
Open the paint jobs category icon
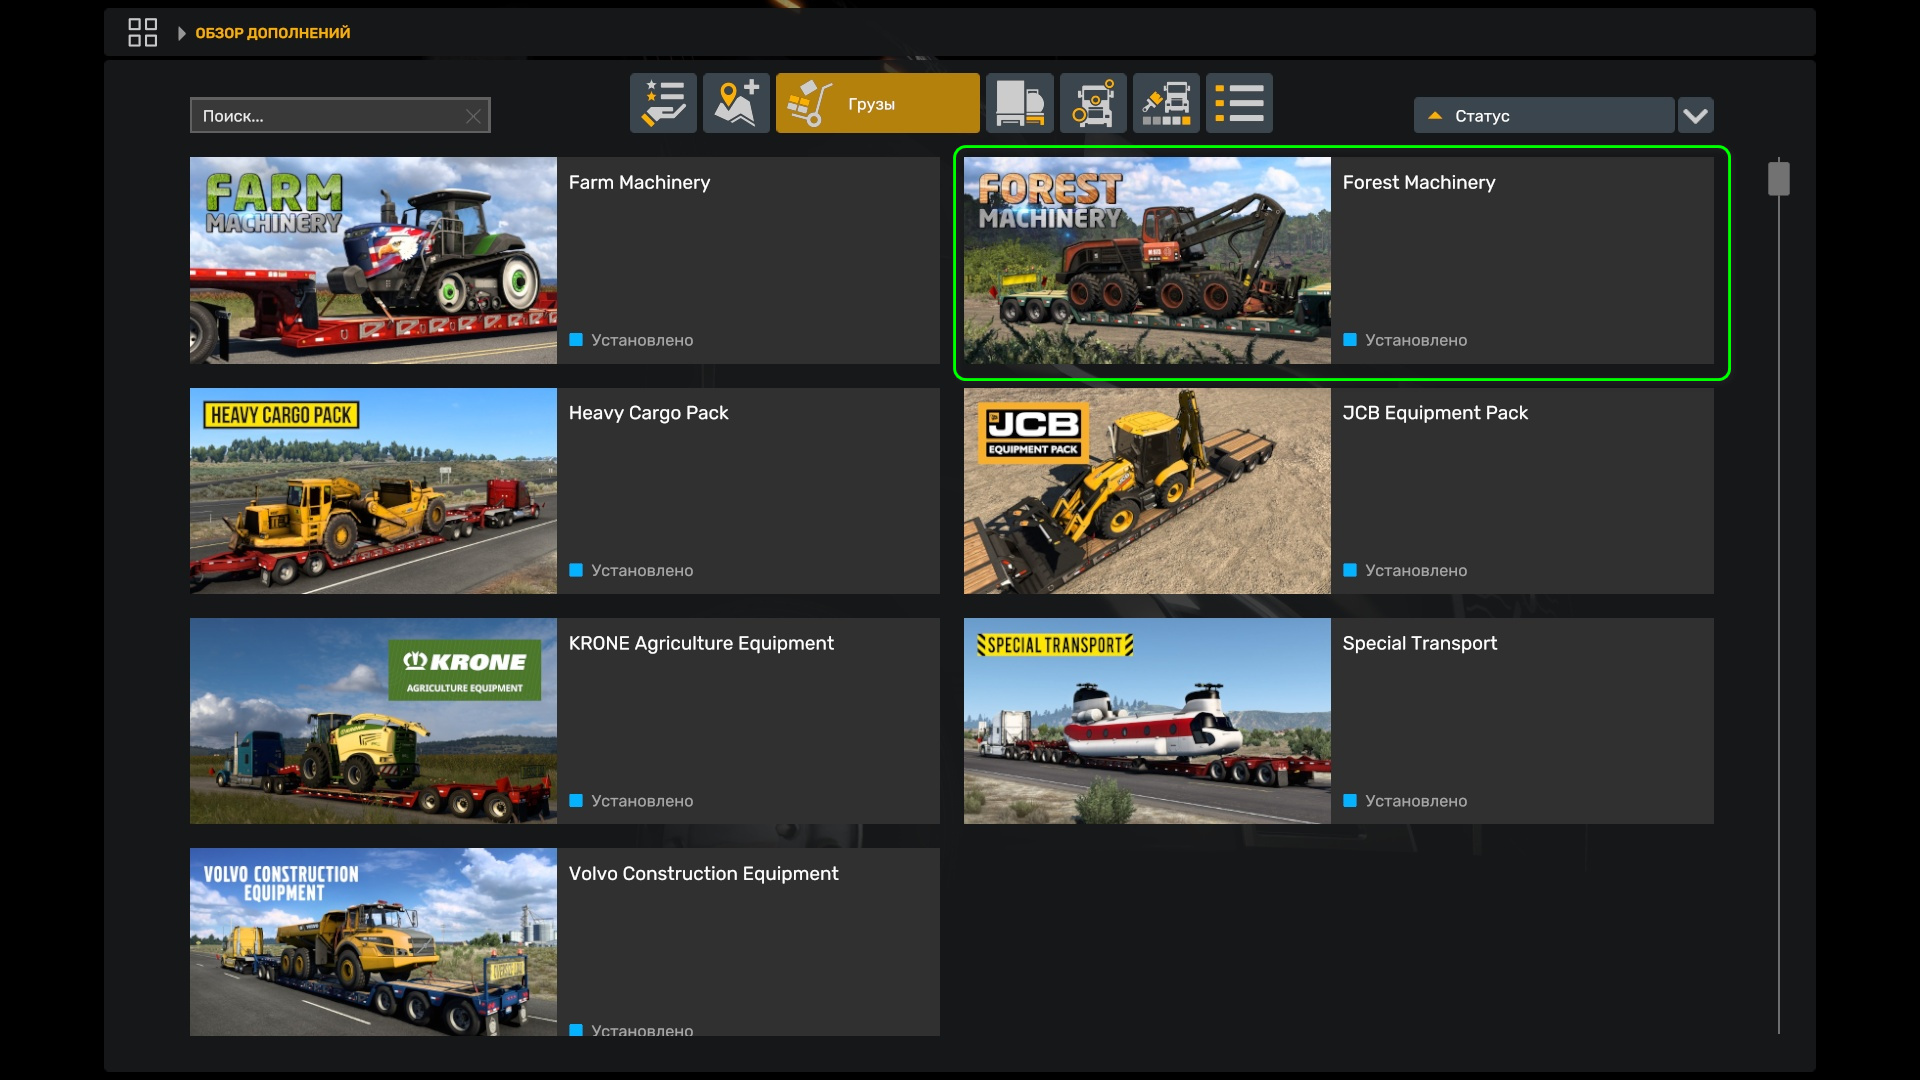pyautogui.click(x=1166, y=103)
